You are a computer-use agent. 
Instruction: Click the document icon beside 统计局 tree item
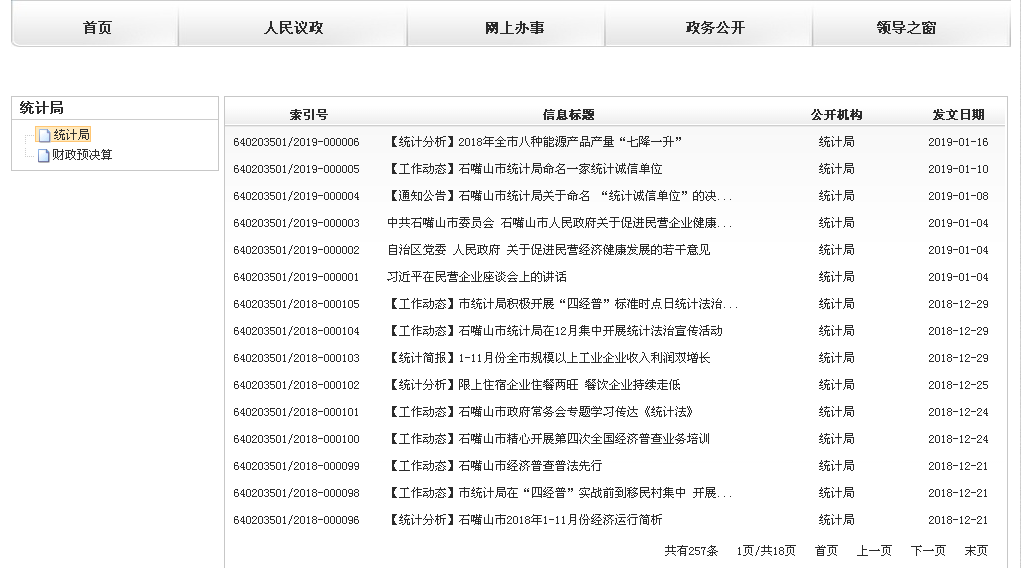click(44, 135)
